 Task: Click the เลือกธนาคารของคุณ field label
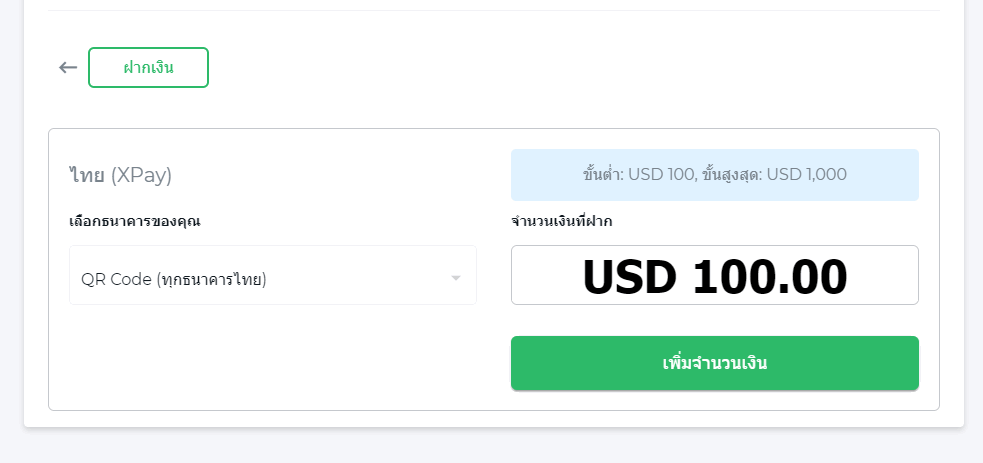pos(135,221)
